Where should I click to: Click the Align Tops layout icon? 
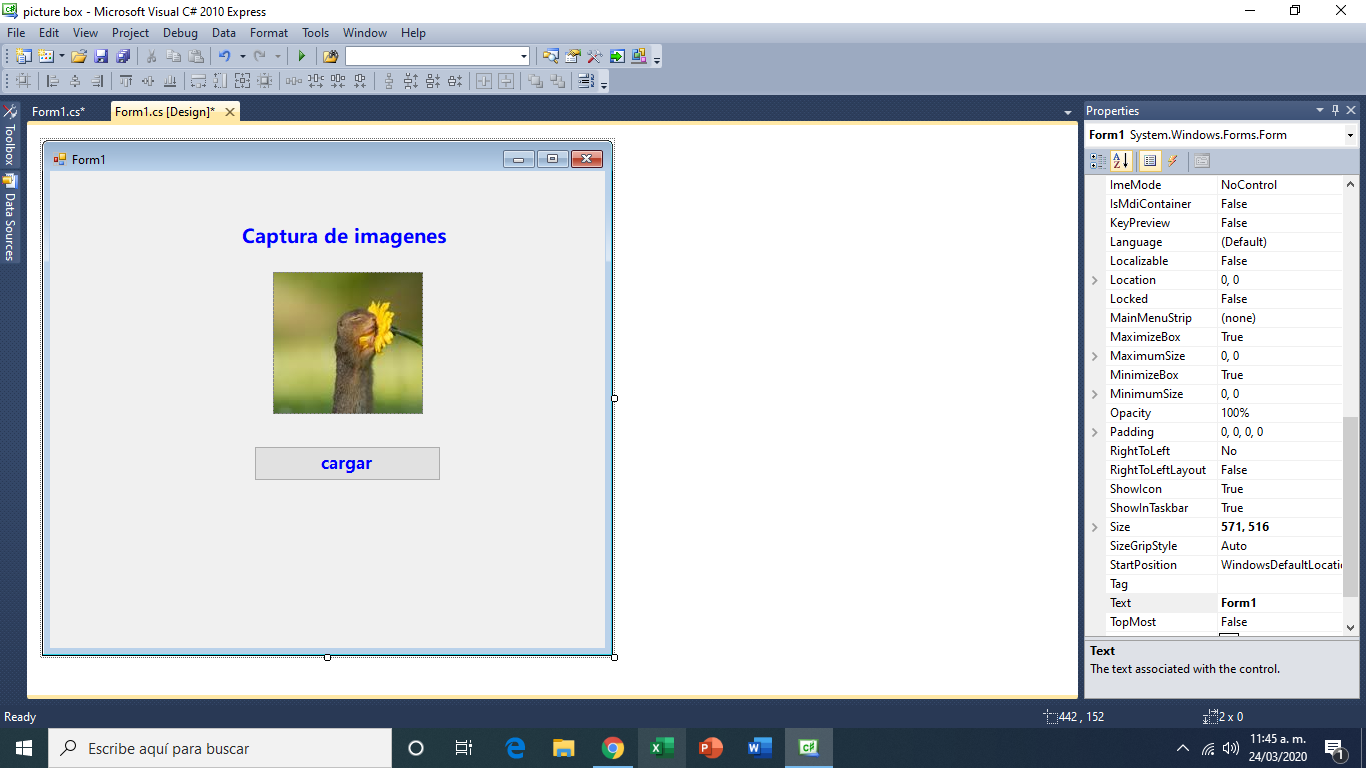126,81
